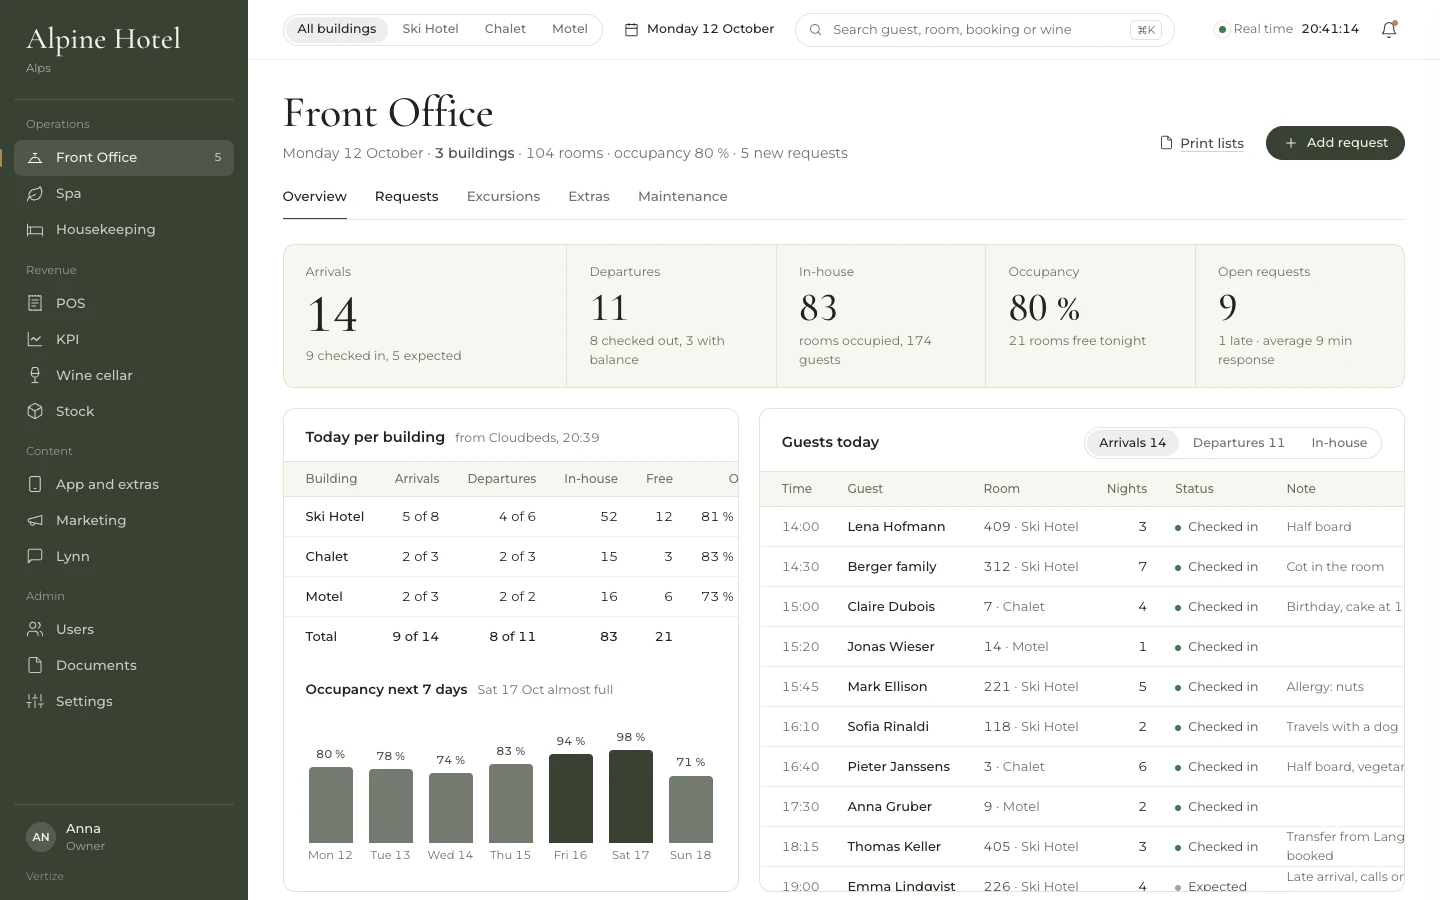Filter by Ski Hotel building

(x=430, y=30)
